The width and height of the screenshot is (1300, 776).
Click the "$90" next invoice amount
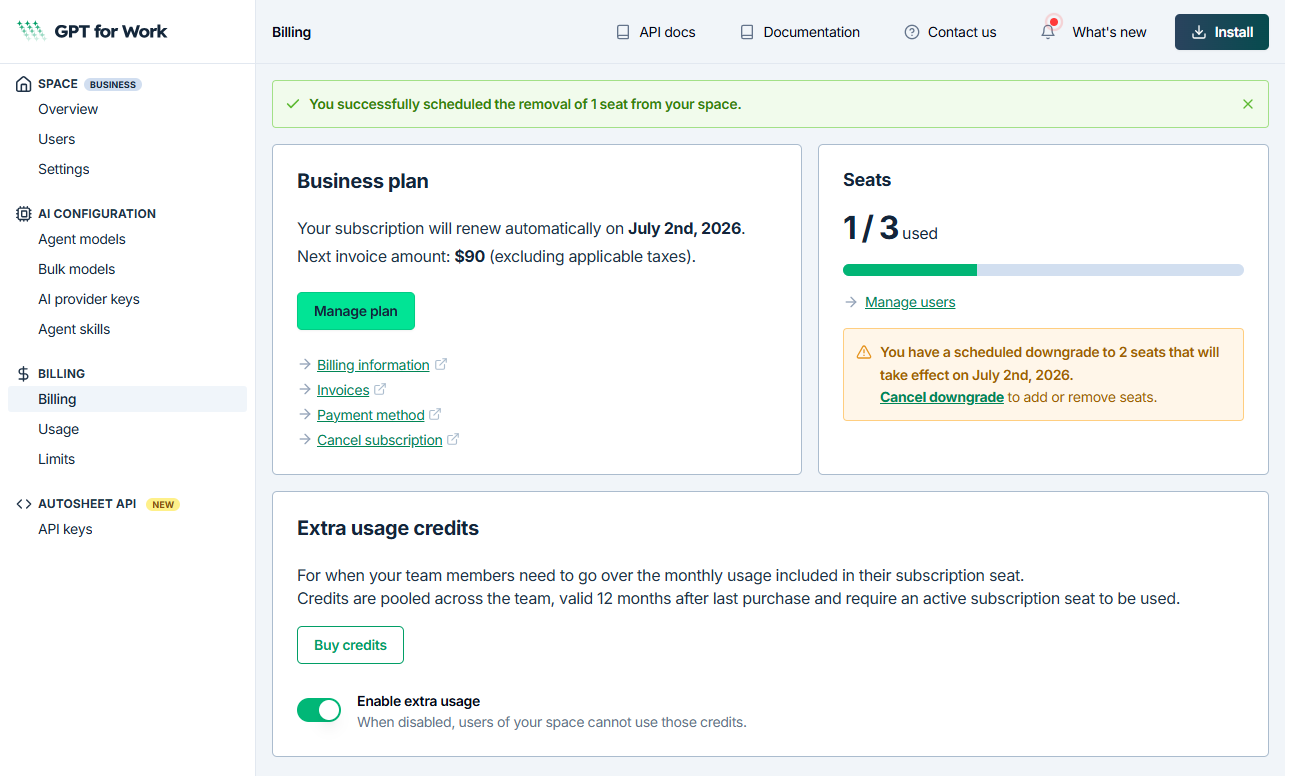pos(470,256)
